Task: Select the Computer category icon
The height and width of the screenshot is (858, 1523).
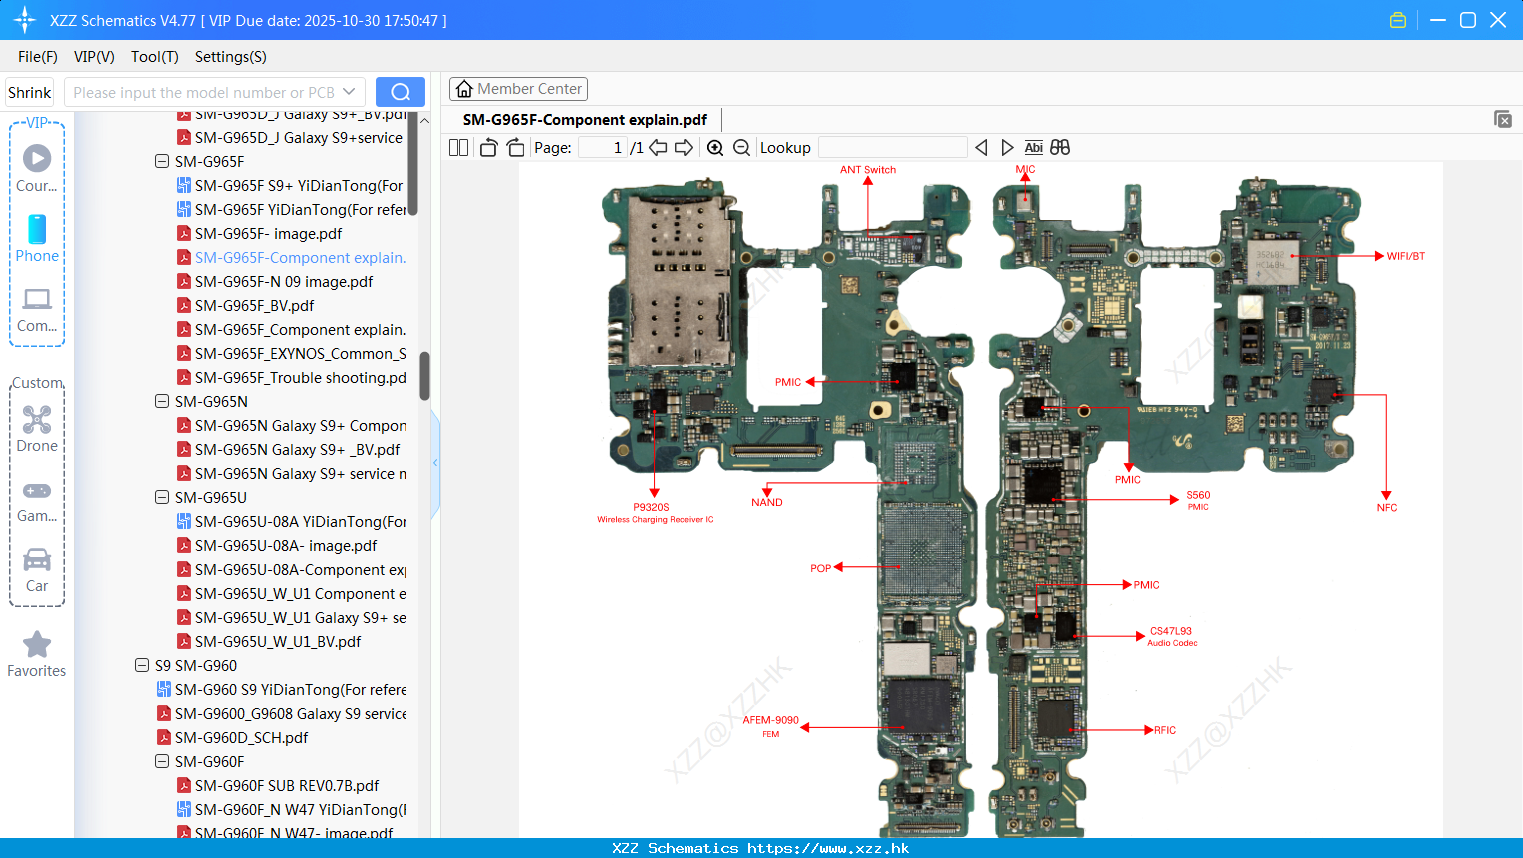Action: click(x=37, y=299)
